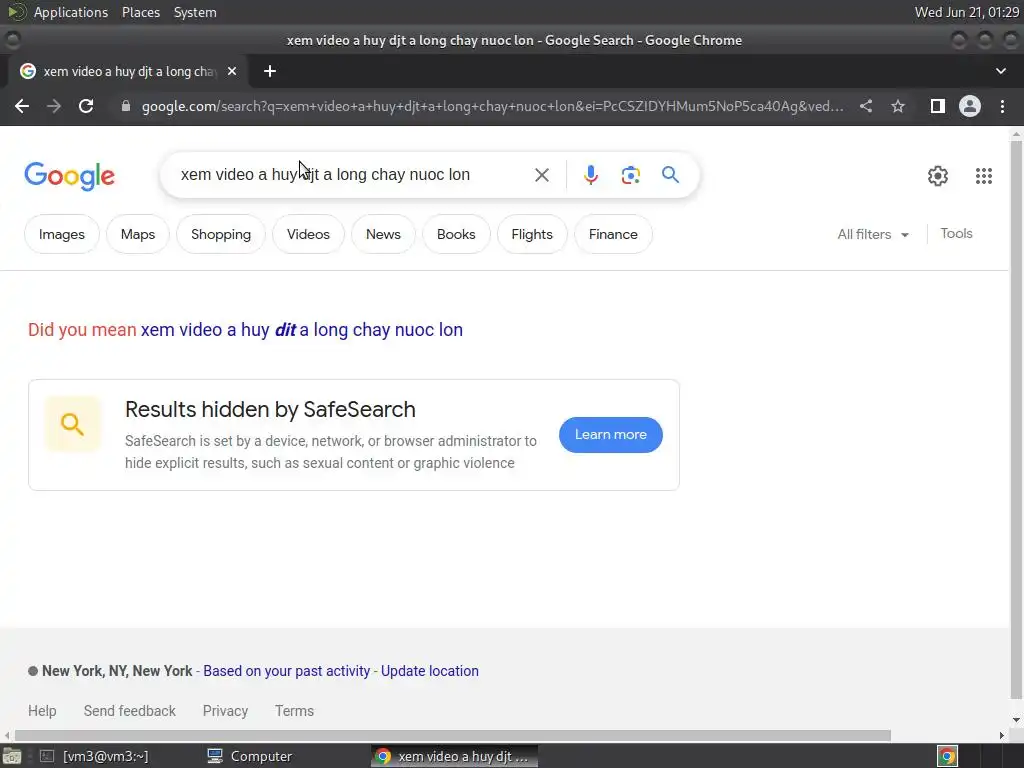Open the System menu
1024x768 pixels.
(195, 12)
